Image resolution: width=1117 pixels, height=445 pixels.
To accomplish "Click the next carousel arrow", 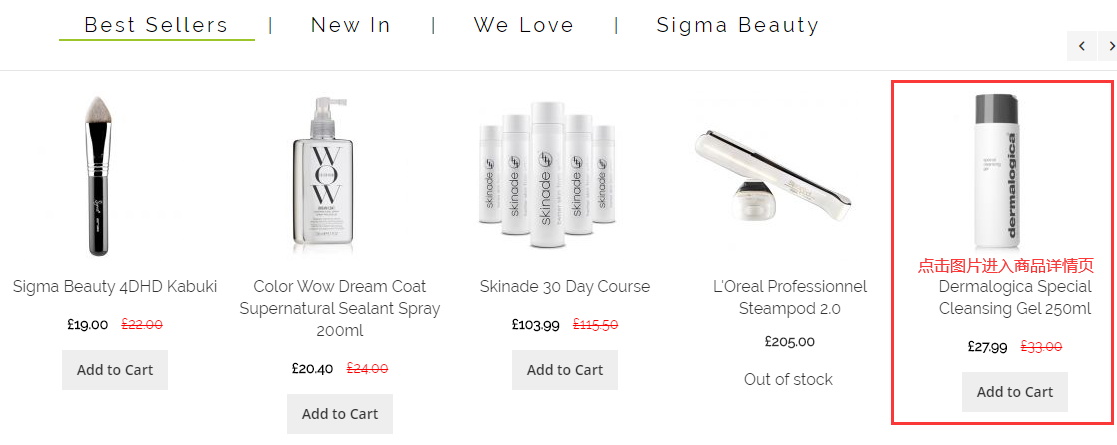I will coord(1109,46).
